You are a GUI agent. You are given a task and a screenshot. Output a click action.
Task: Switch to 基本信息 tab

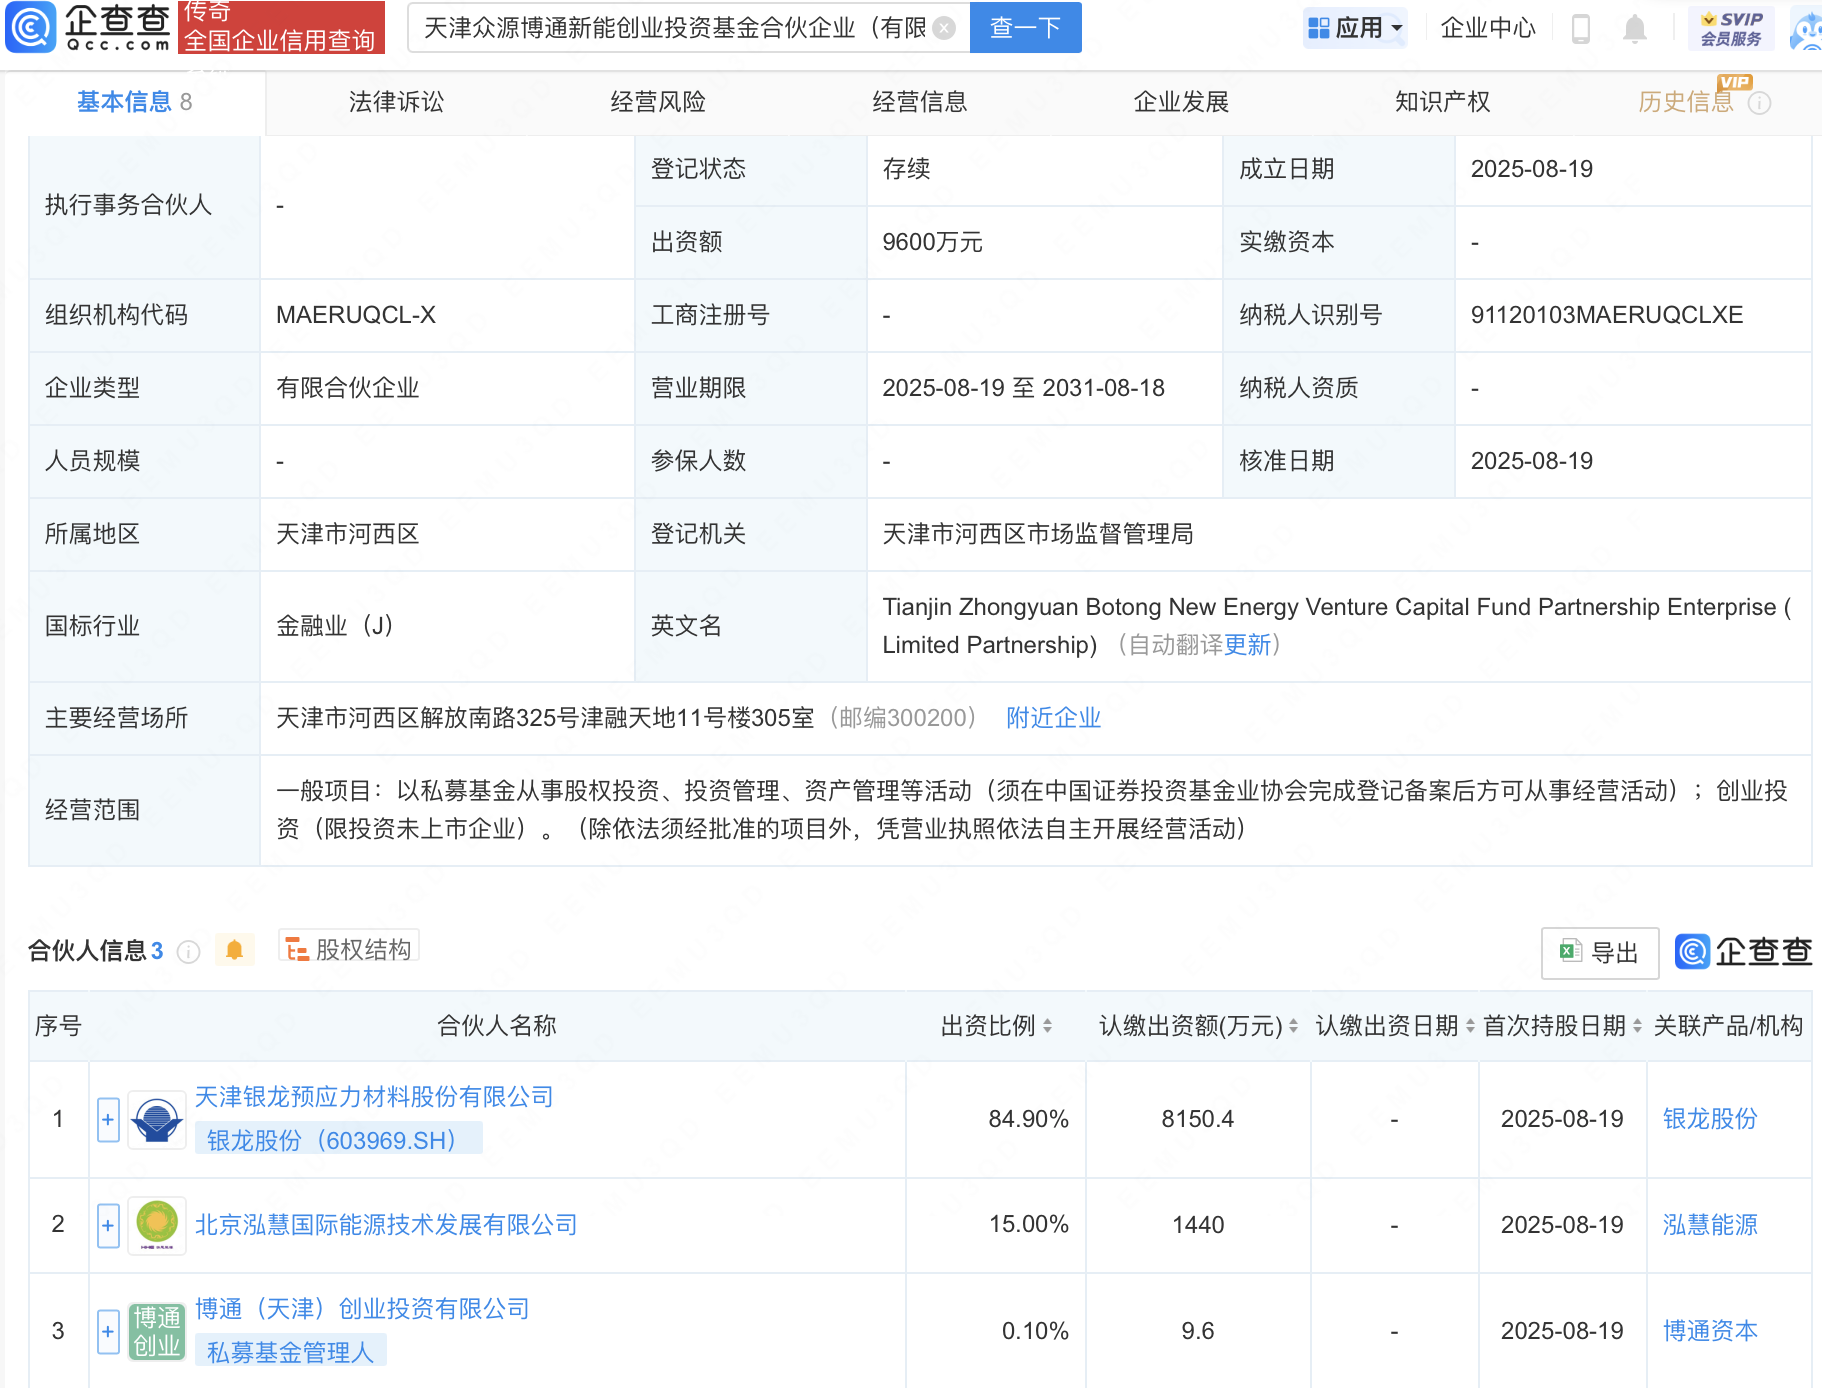(135, 102)
